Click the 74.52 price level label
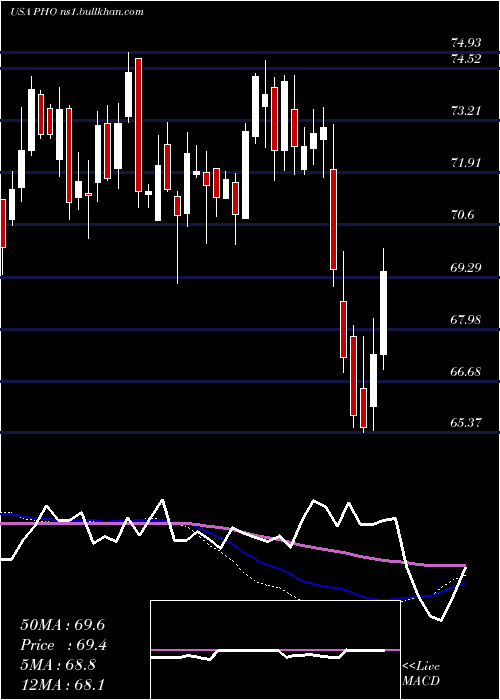This screenshot has width=500, height=700. pyautogui.click(x=466, y=59)
